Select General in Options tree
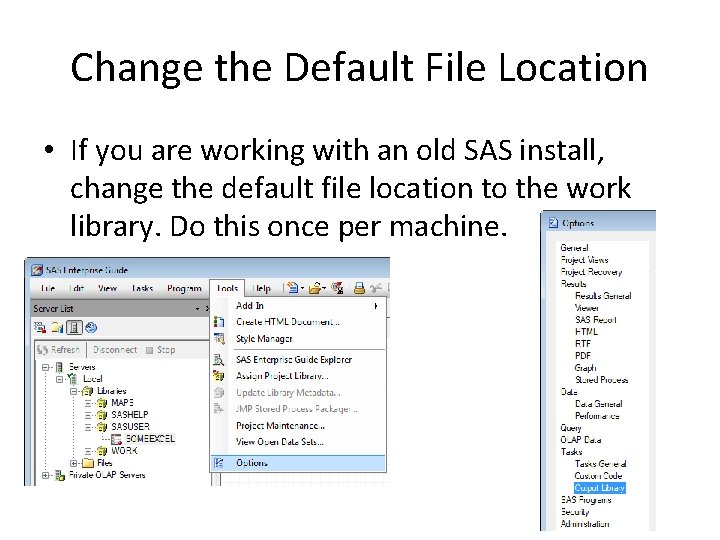This screenshot has width=720, height=540. point(574,248)
